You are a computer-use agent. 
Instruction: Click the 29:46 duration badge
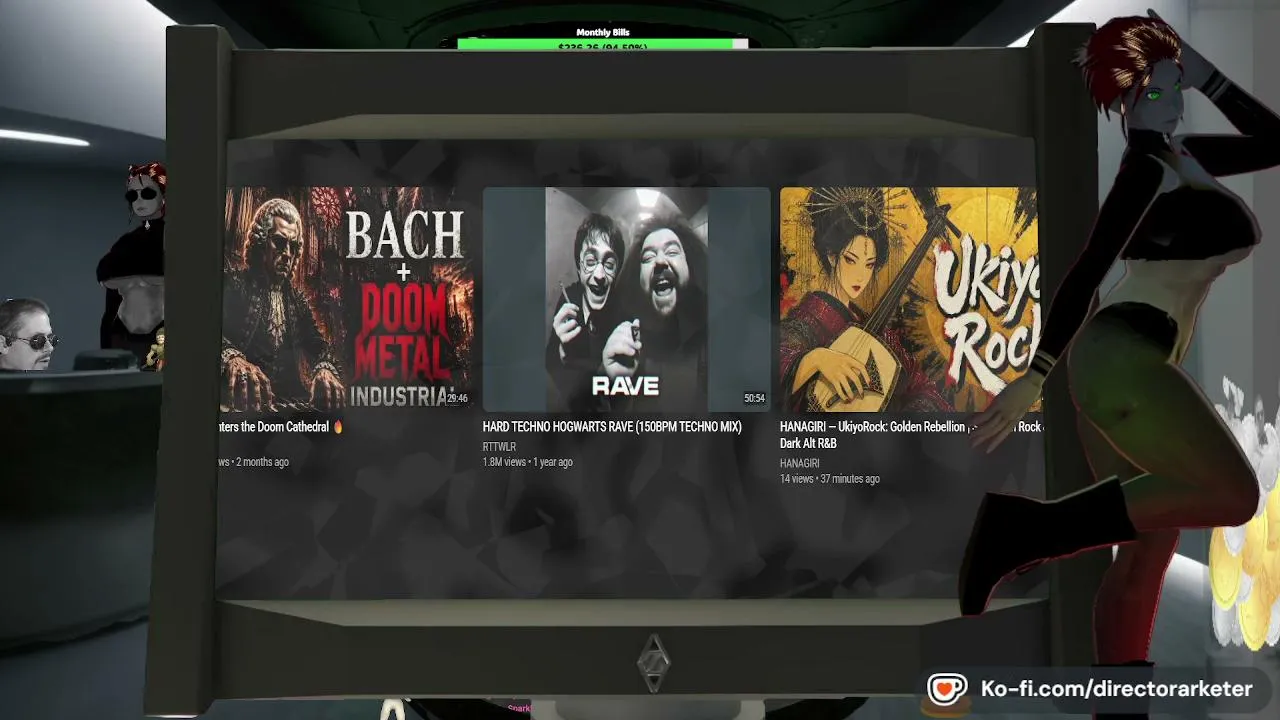[x=457, y=398]
